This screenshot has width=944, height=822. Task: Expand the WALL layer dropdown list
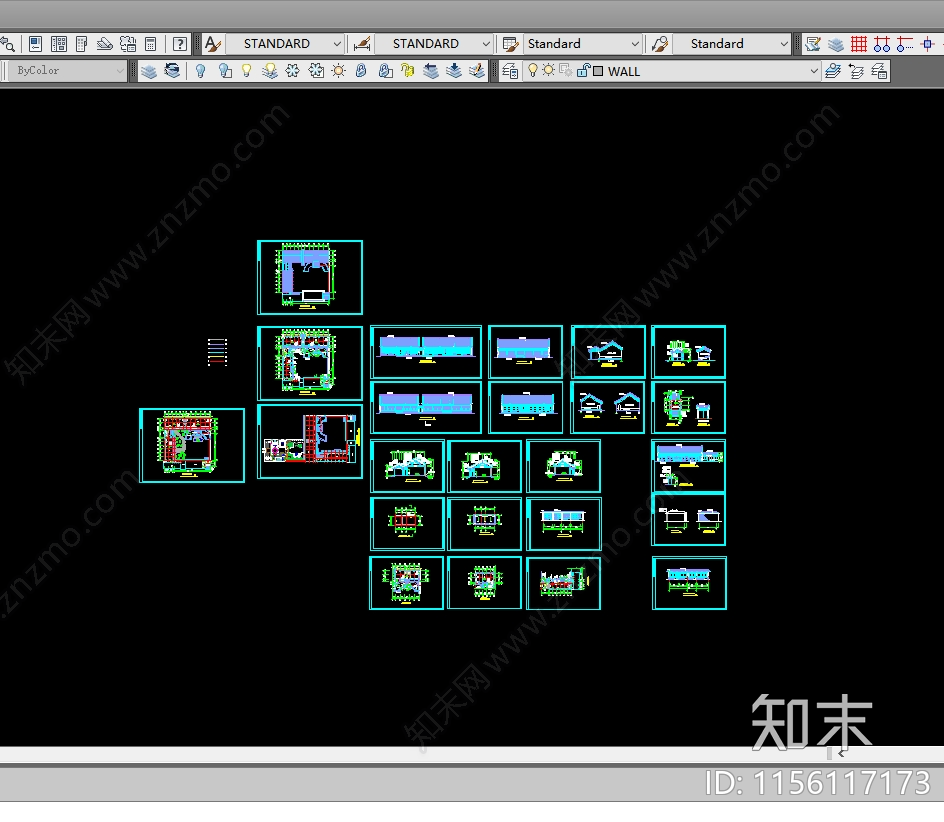click(x=814, y=71)
